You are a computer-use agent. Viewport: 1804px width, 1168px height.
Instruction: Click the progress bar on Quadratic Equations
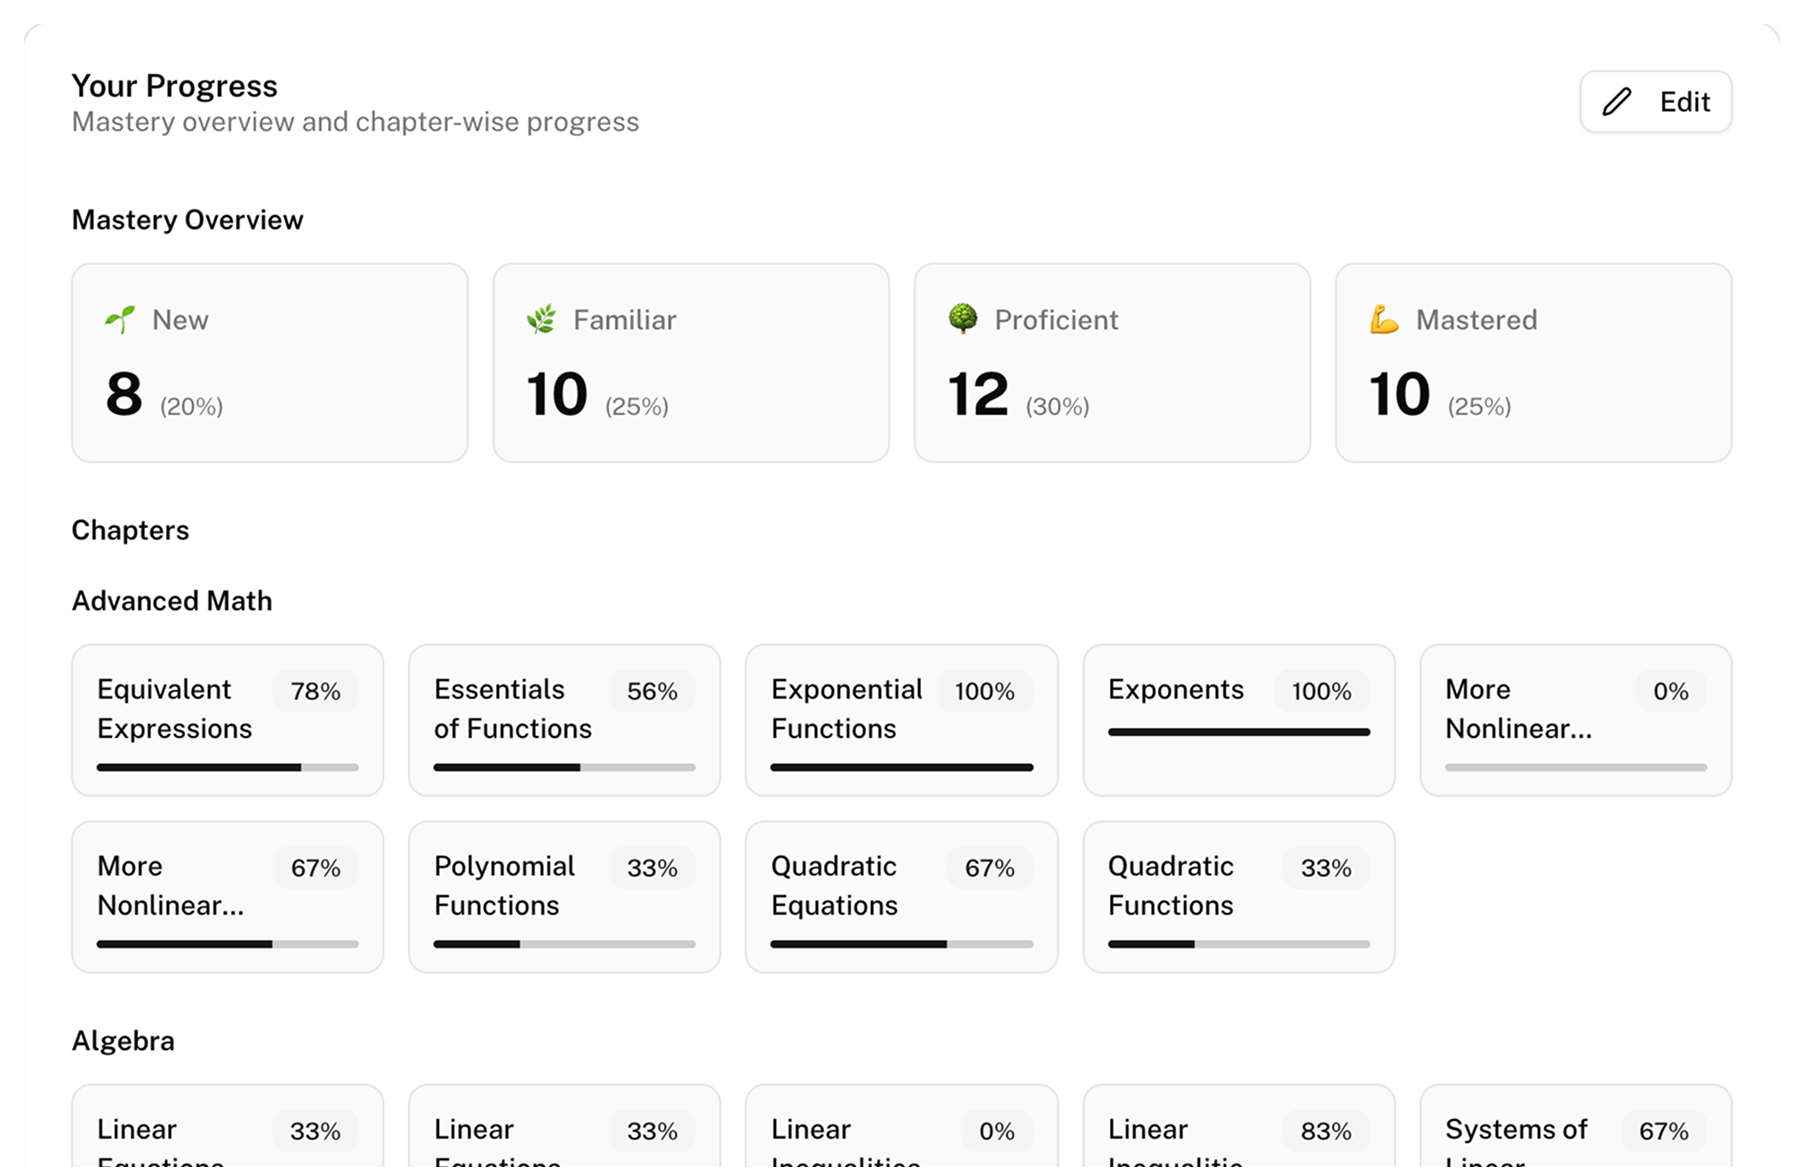point(900,943)
